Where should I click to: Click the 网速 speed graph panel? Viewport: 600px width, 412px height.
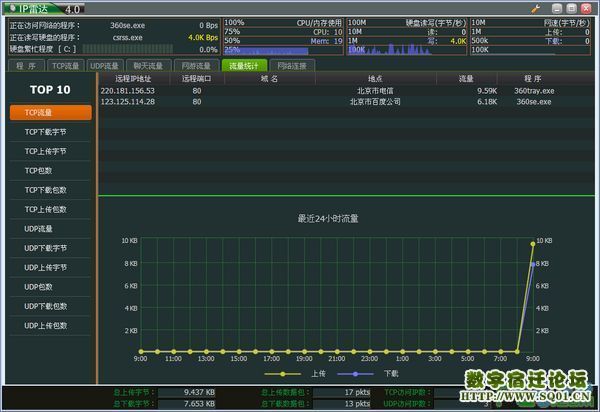530,37
